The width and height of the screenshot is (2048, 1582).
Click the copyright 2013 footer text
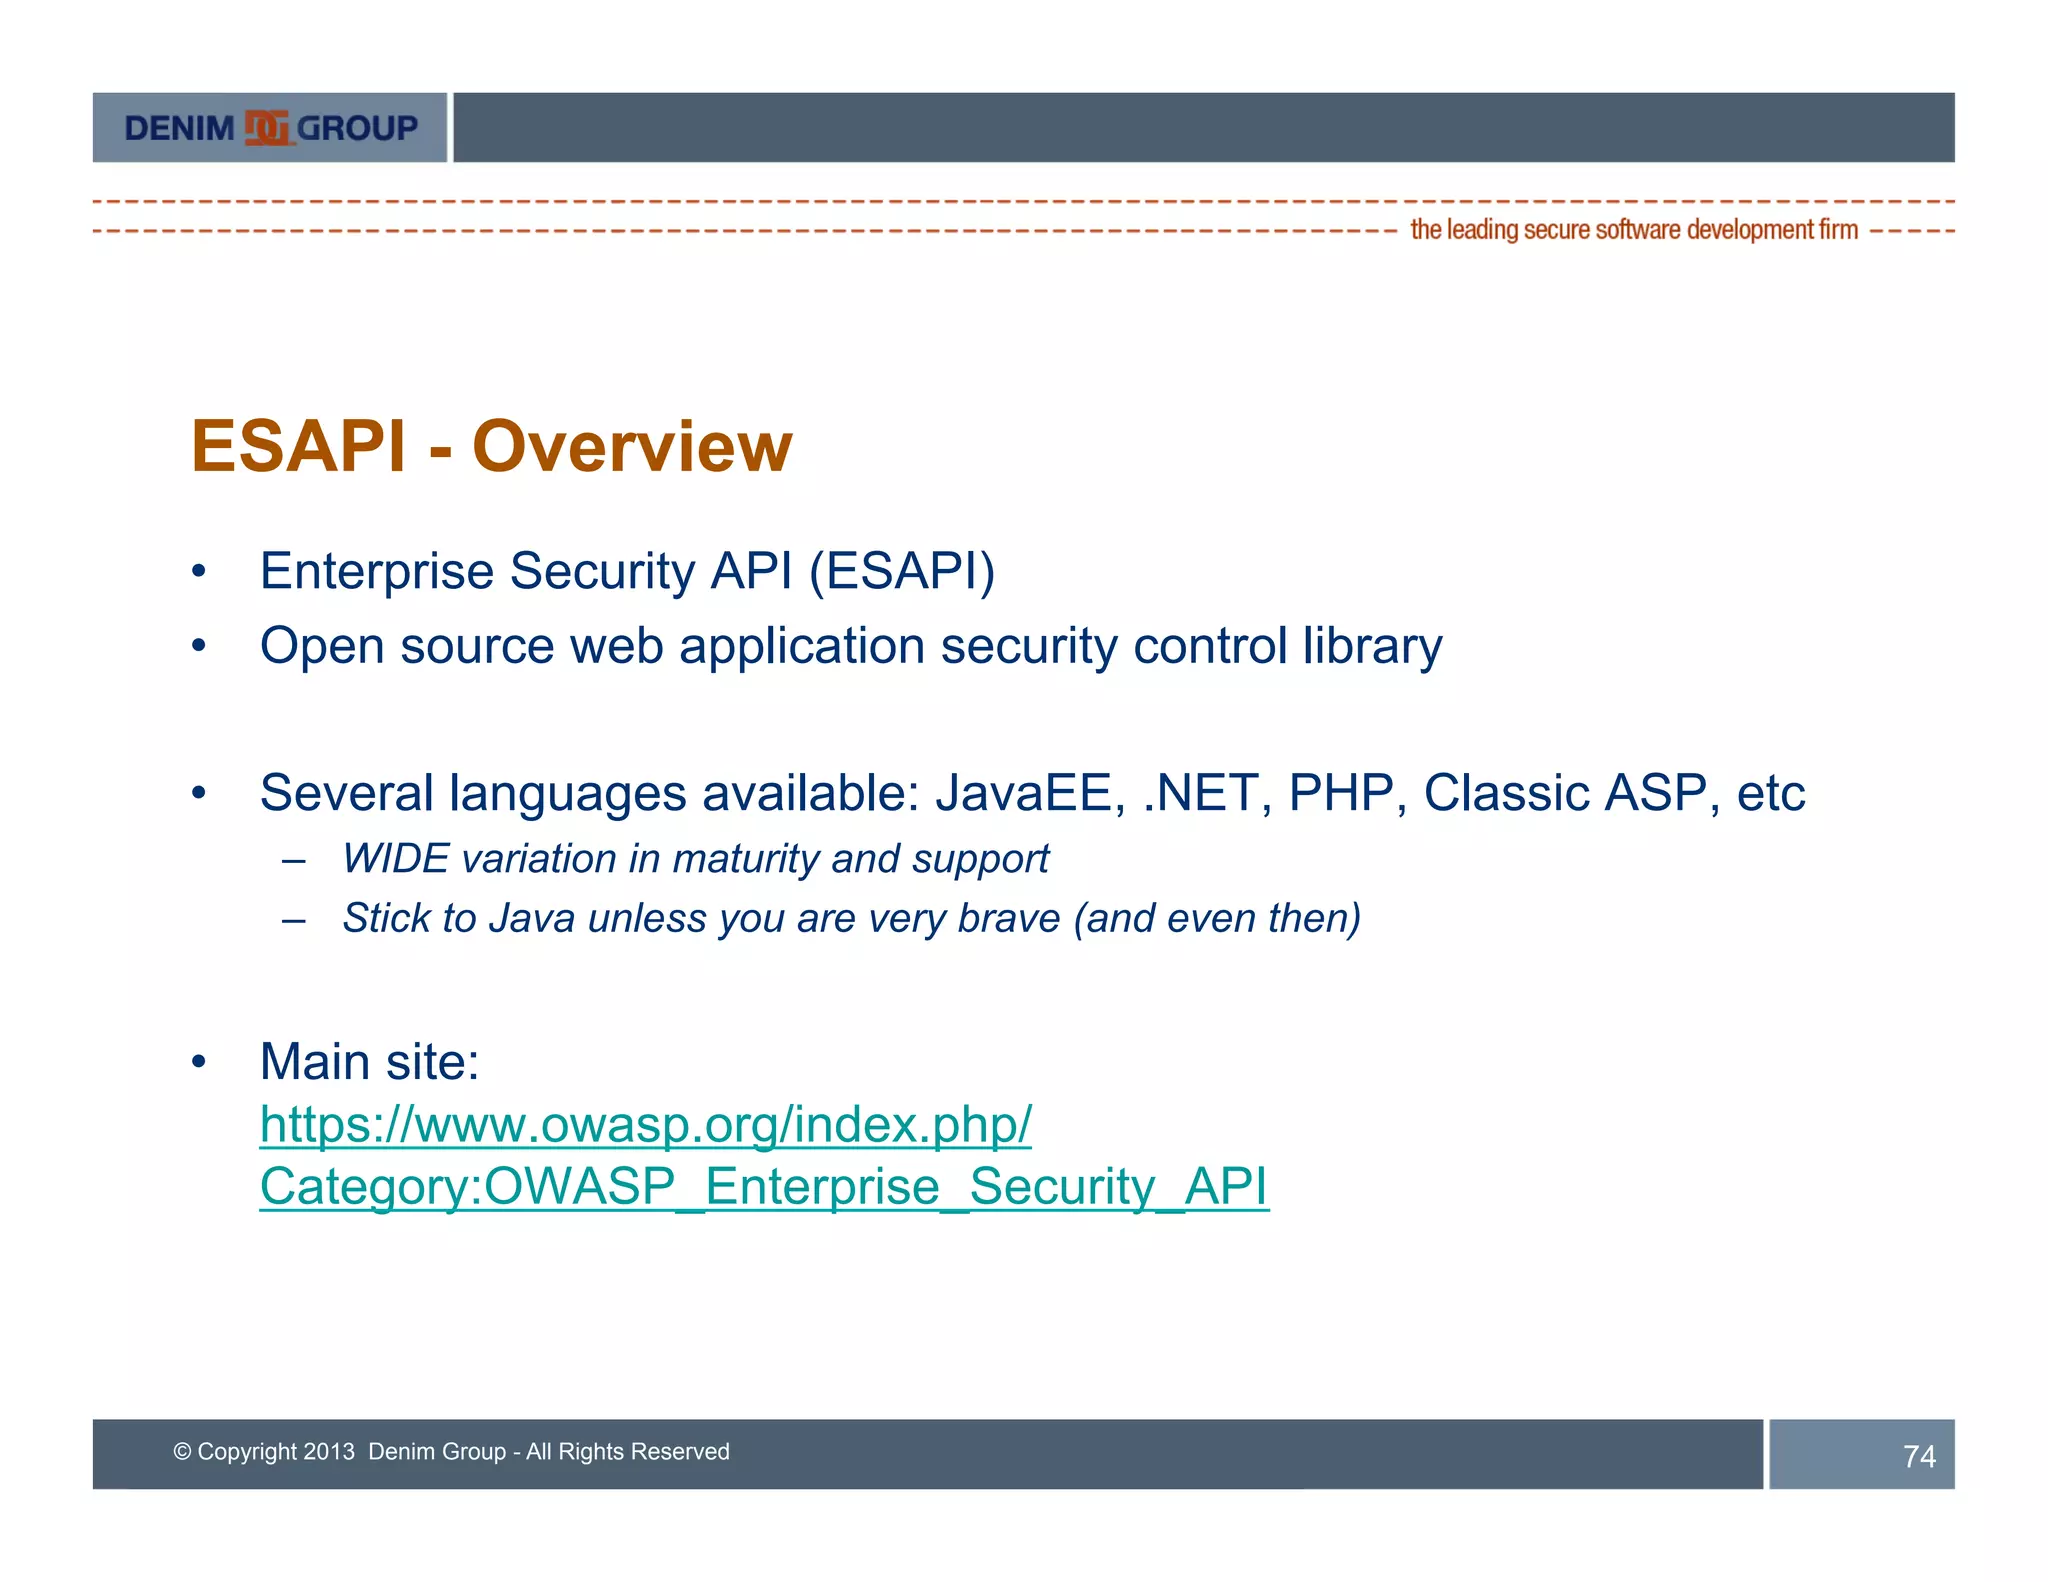click(x=451, y=1451)
